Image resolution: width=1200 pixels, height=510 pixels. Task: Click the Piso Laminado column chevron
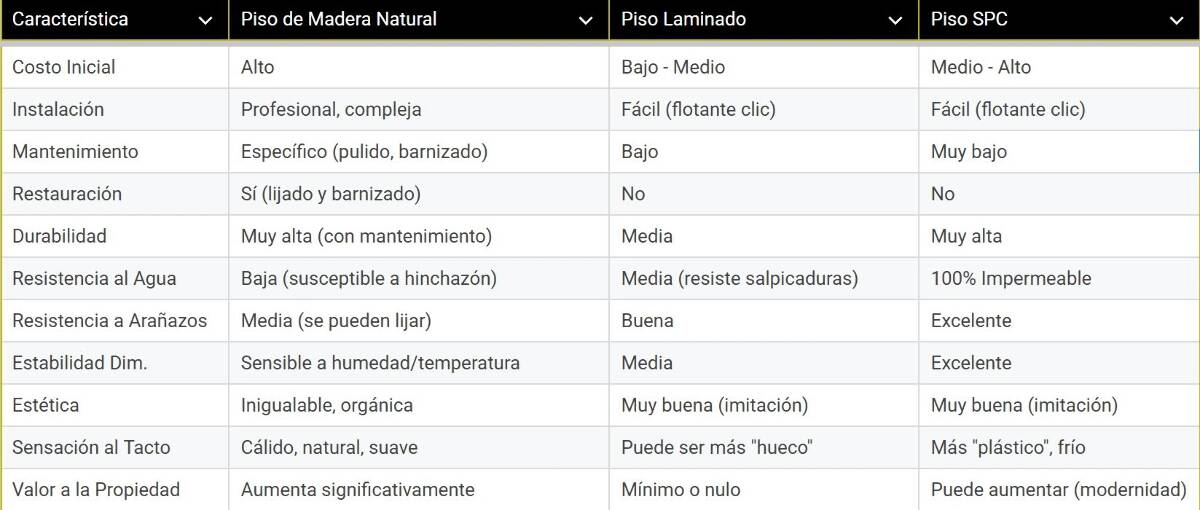point(896,21)
